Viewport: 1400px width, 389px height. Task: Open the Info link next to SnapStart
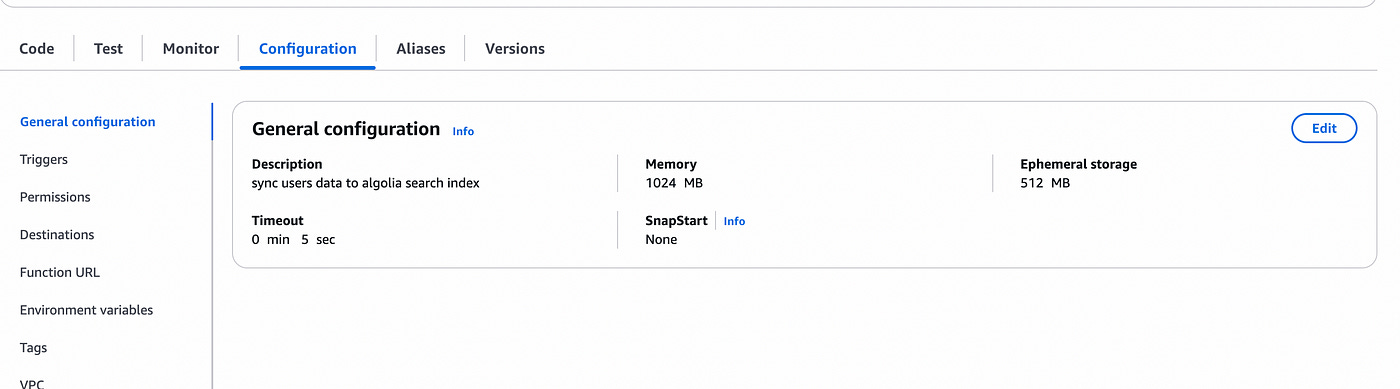(x=734, y=221)
